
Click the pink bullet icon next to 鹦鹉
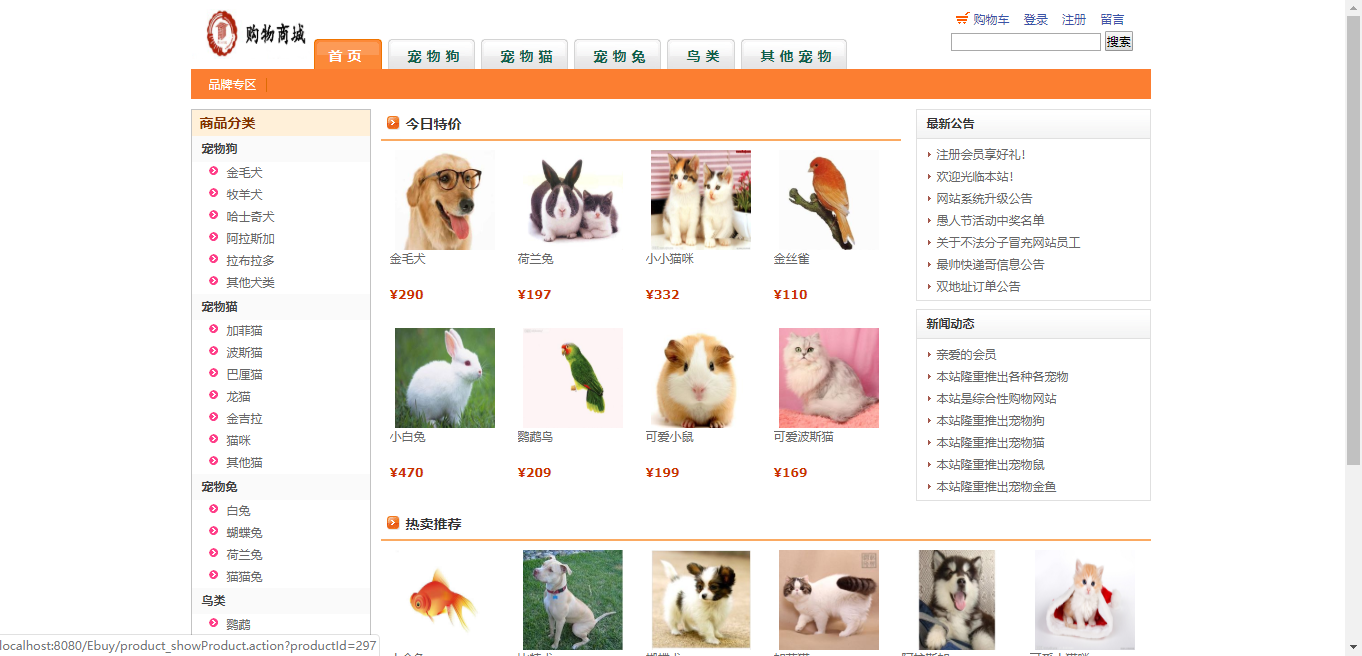[214, 623]
